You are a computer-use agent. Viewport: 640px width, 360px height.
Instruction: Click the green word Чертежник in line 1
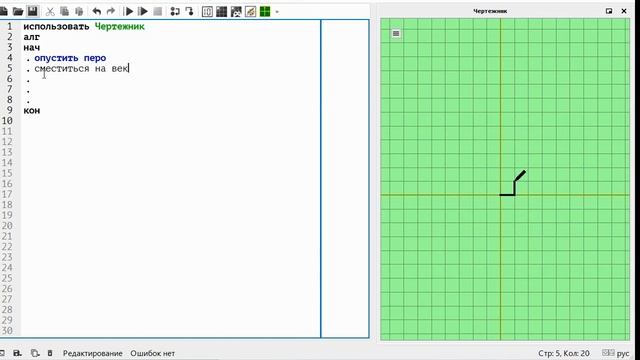pos(120,27)
